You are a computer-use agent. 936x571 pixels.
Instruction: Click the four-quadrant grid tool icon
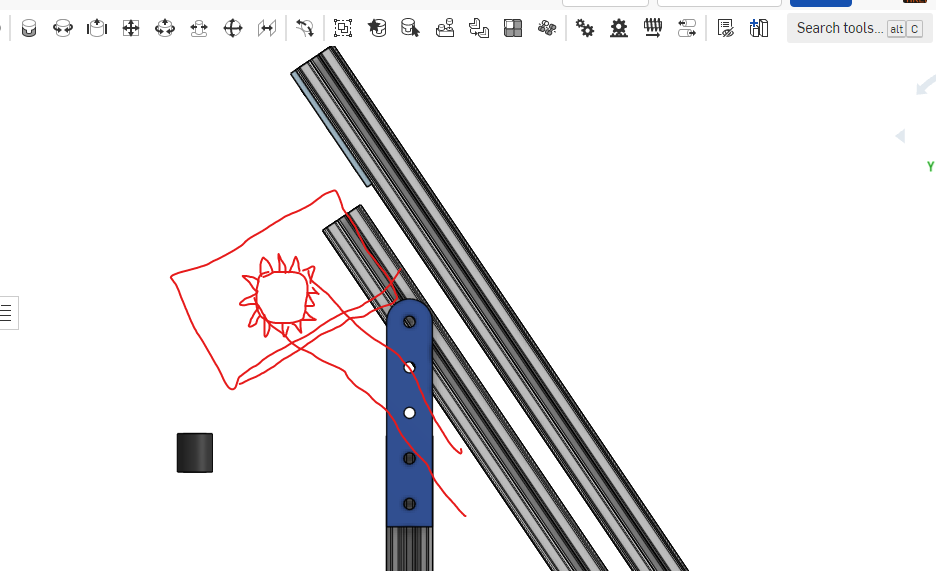point(513,28)
